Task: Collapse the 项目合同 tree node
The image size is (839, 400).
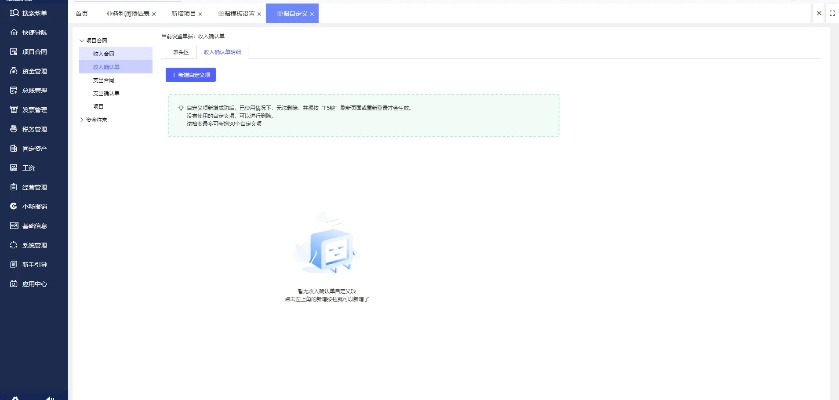Action: tap(82, 40)
